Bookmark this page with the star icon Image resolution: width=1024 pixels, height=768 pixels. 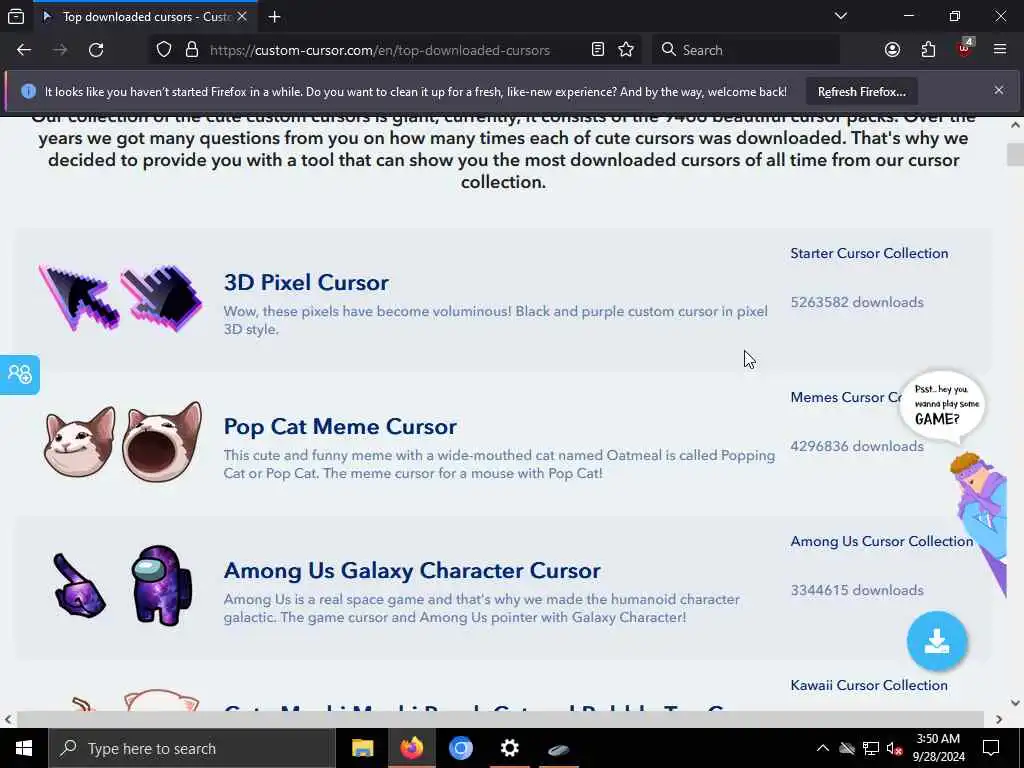point(626,50)
